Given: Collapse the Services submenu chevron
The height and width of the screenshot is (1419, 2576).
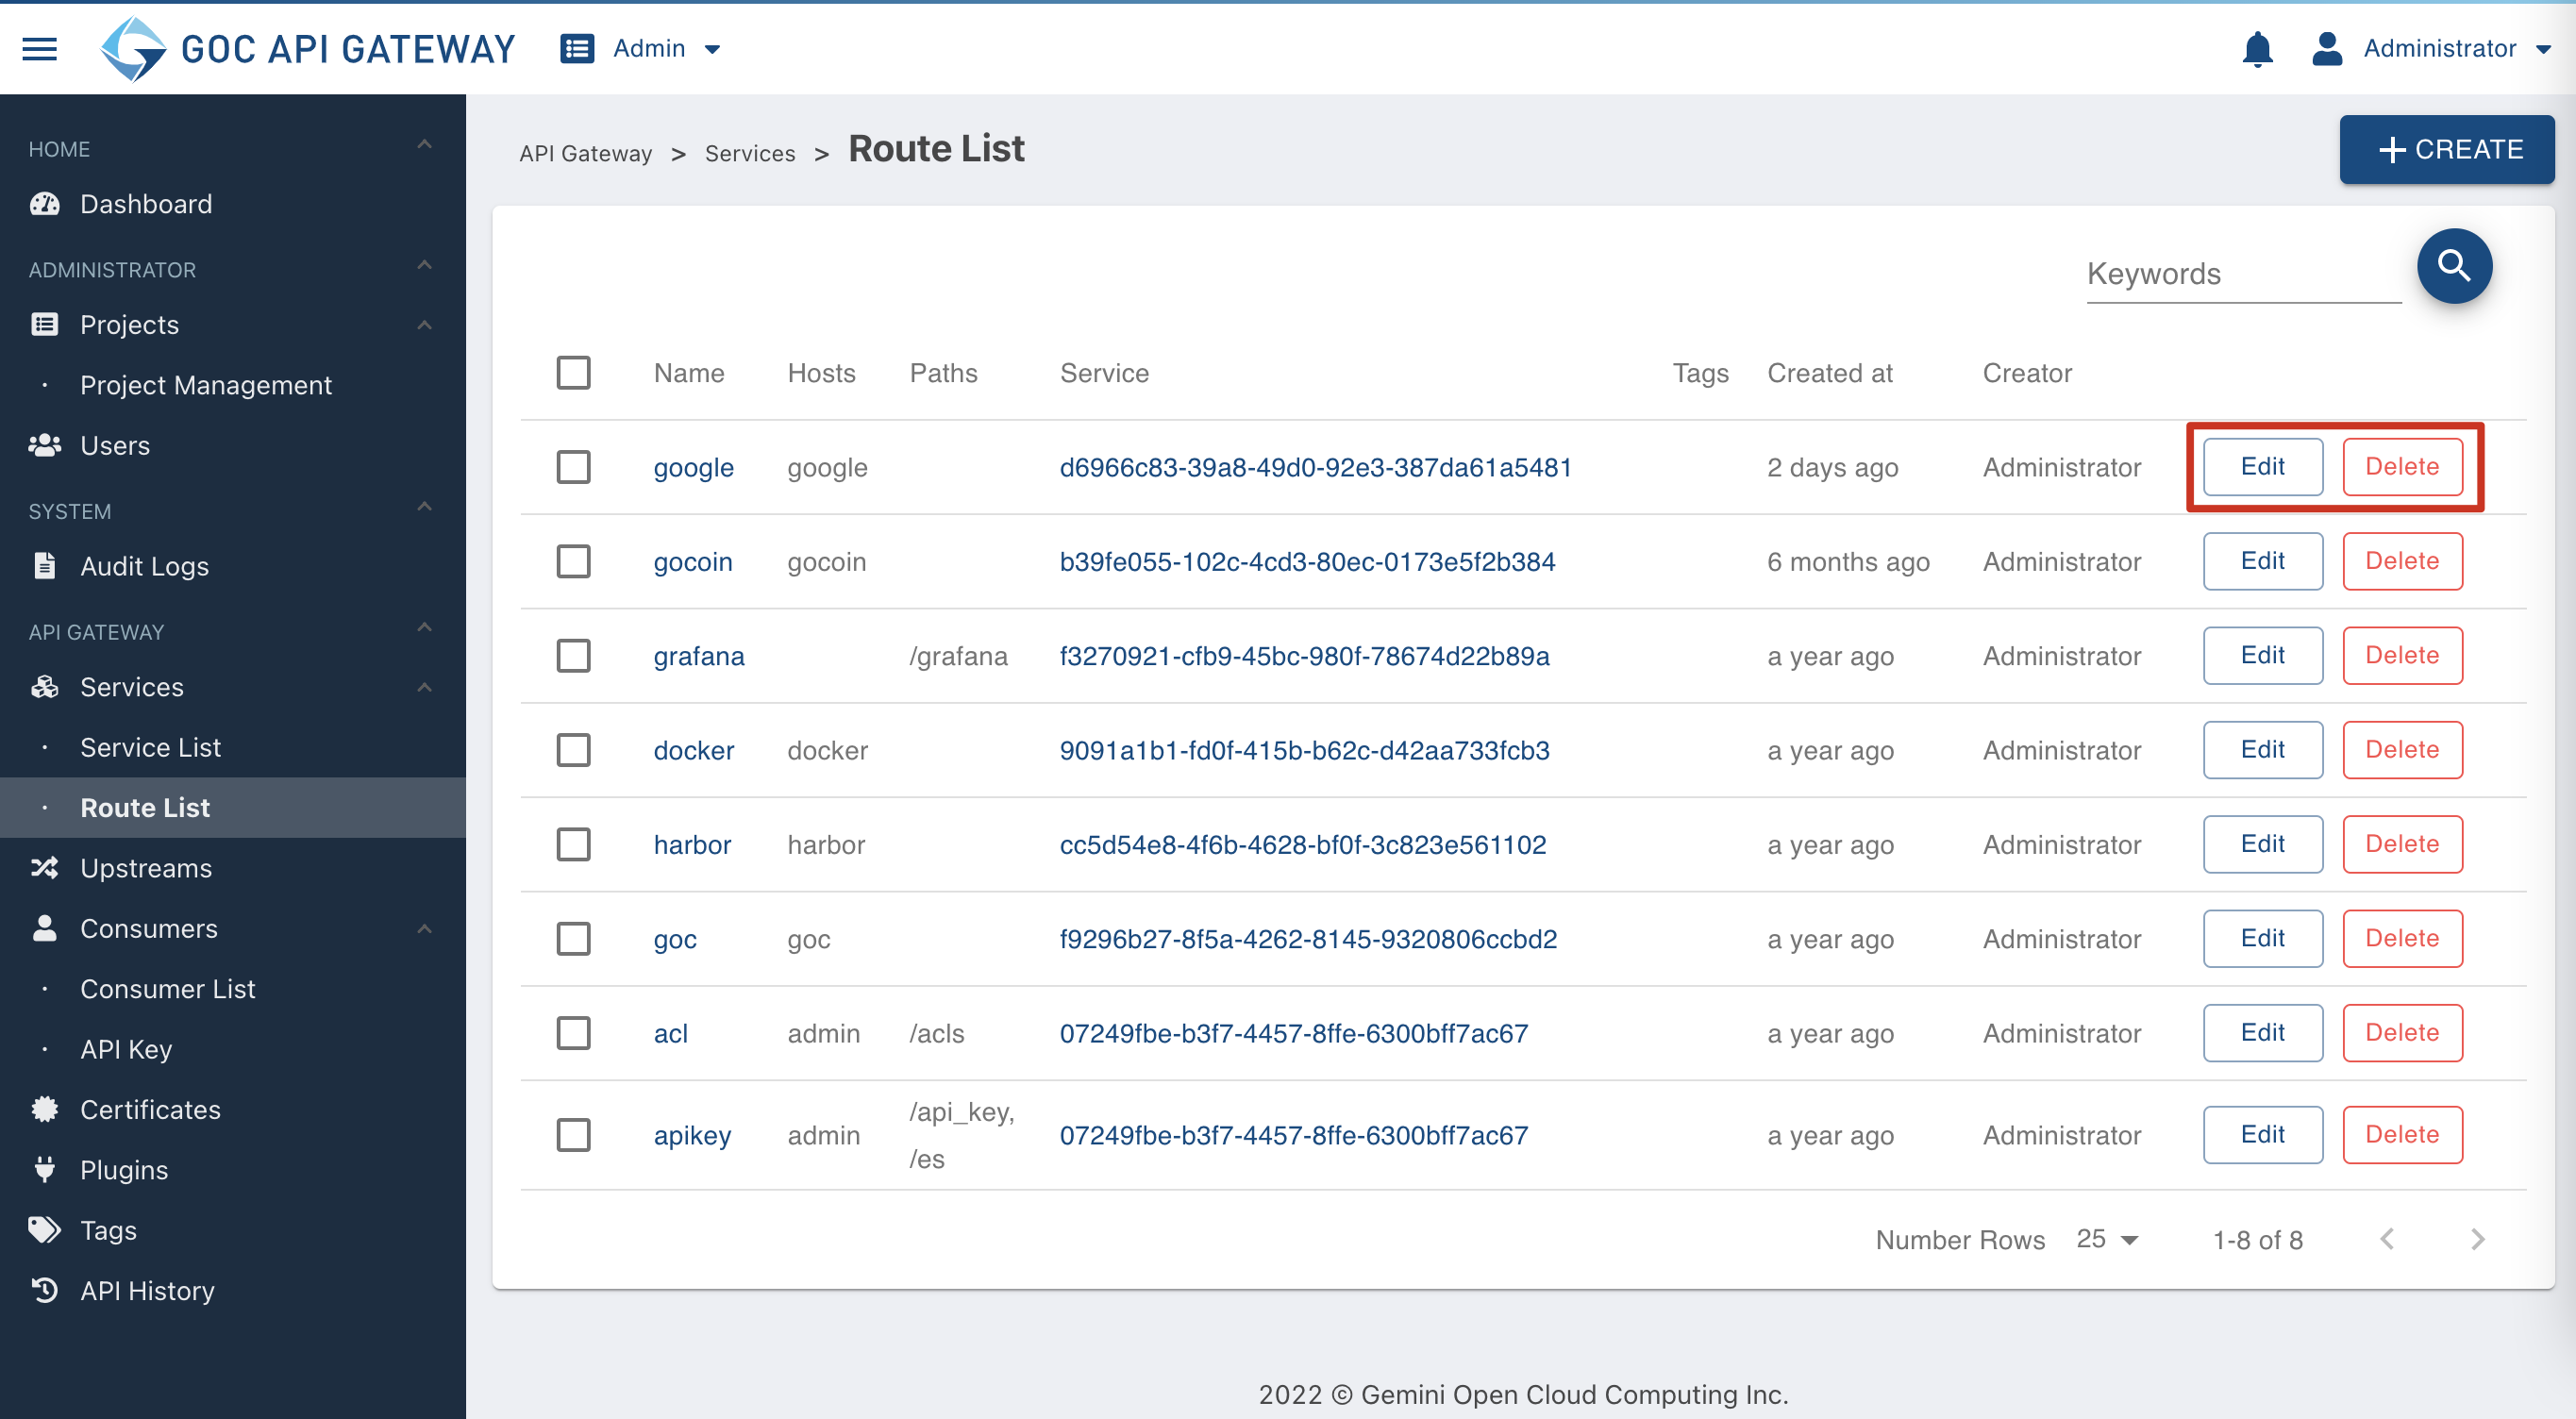Looking at the screenshot, I should tap(424, 687).
